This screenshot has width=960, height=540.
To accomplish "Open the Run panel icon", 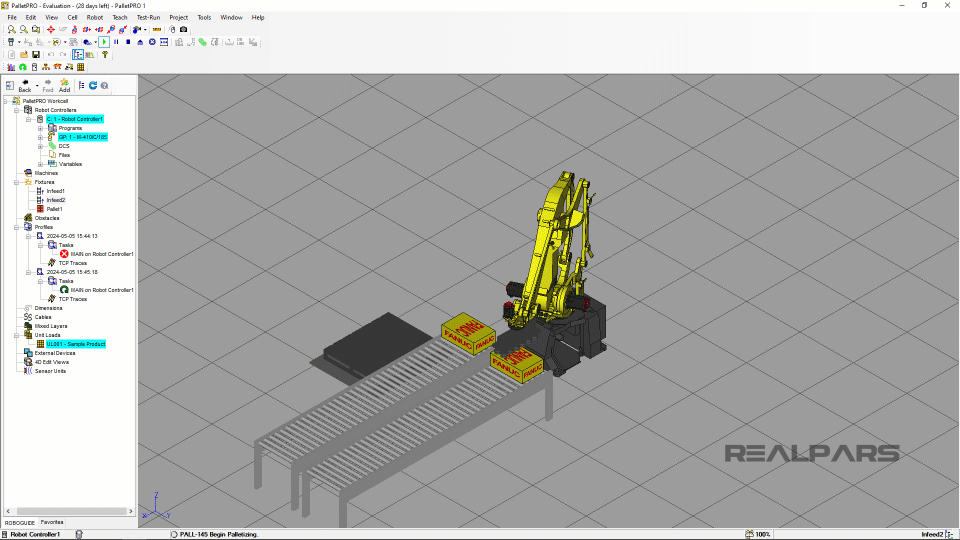I will [164, 42].
